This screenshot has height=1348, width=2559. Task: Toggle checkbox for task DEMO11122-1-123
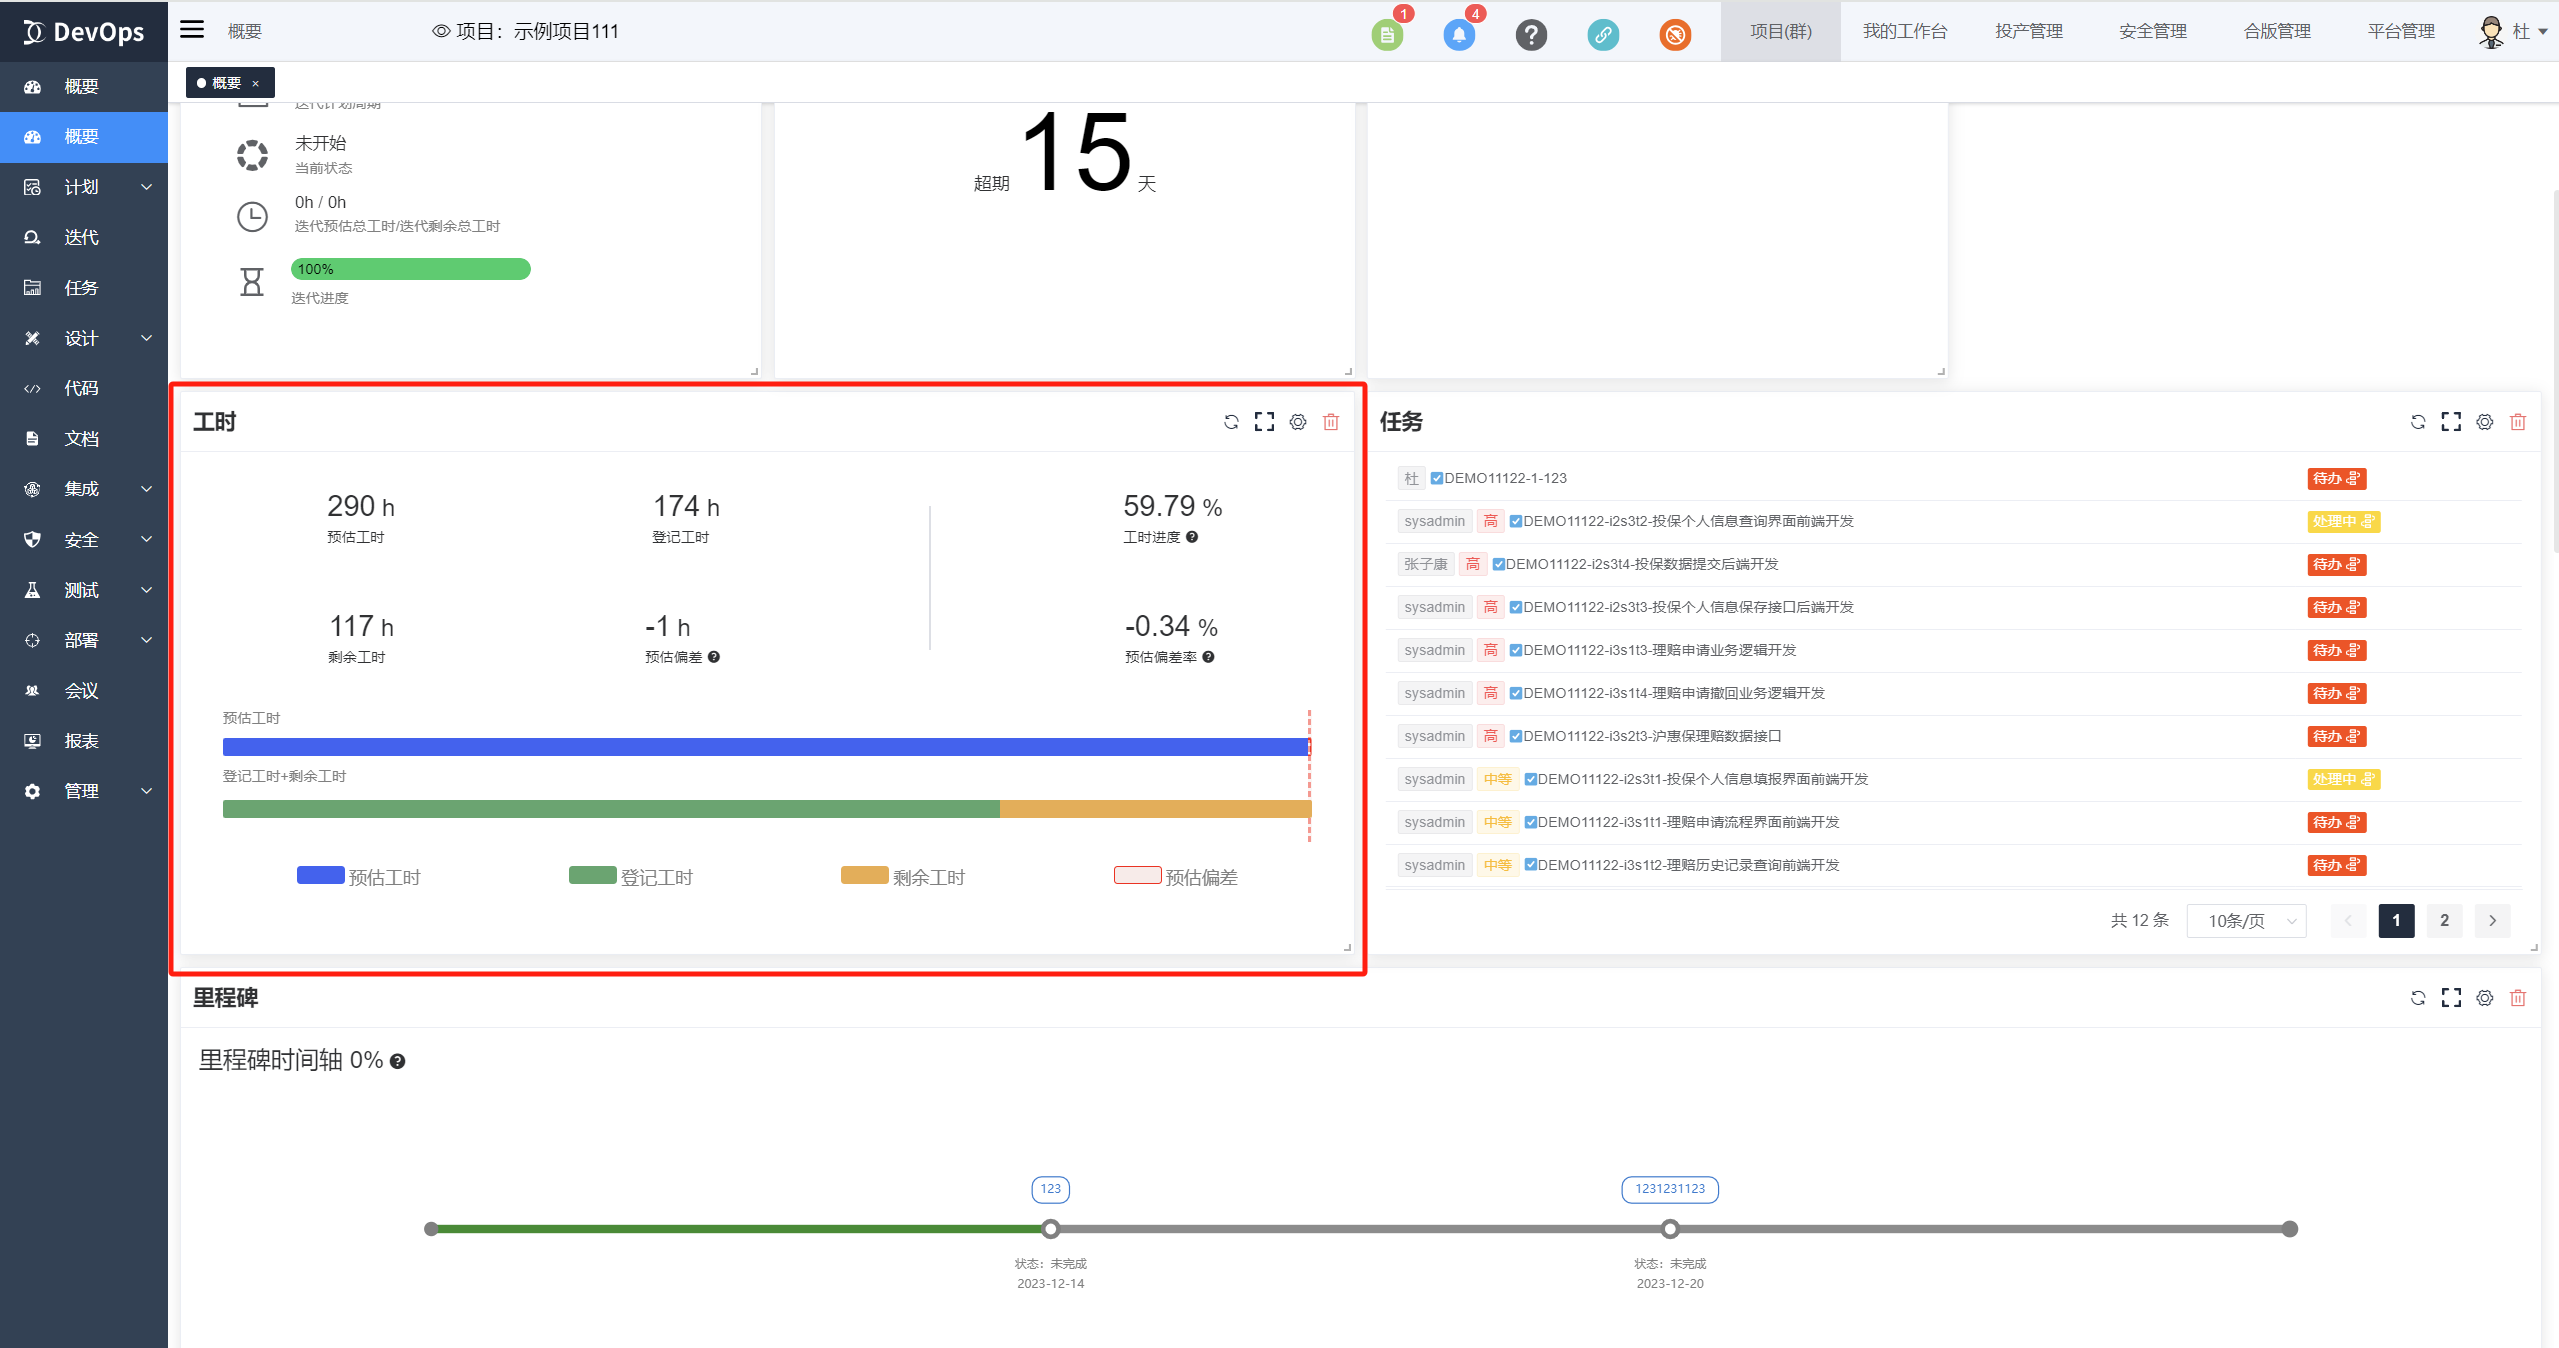point(1436,479)
